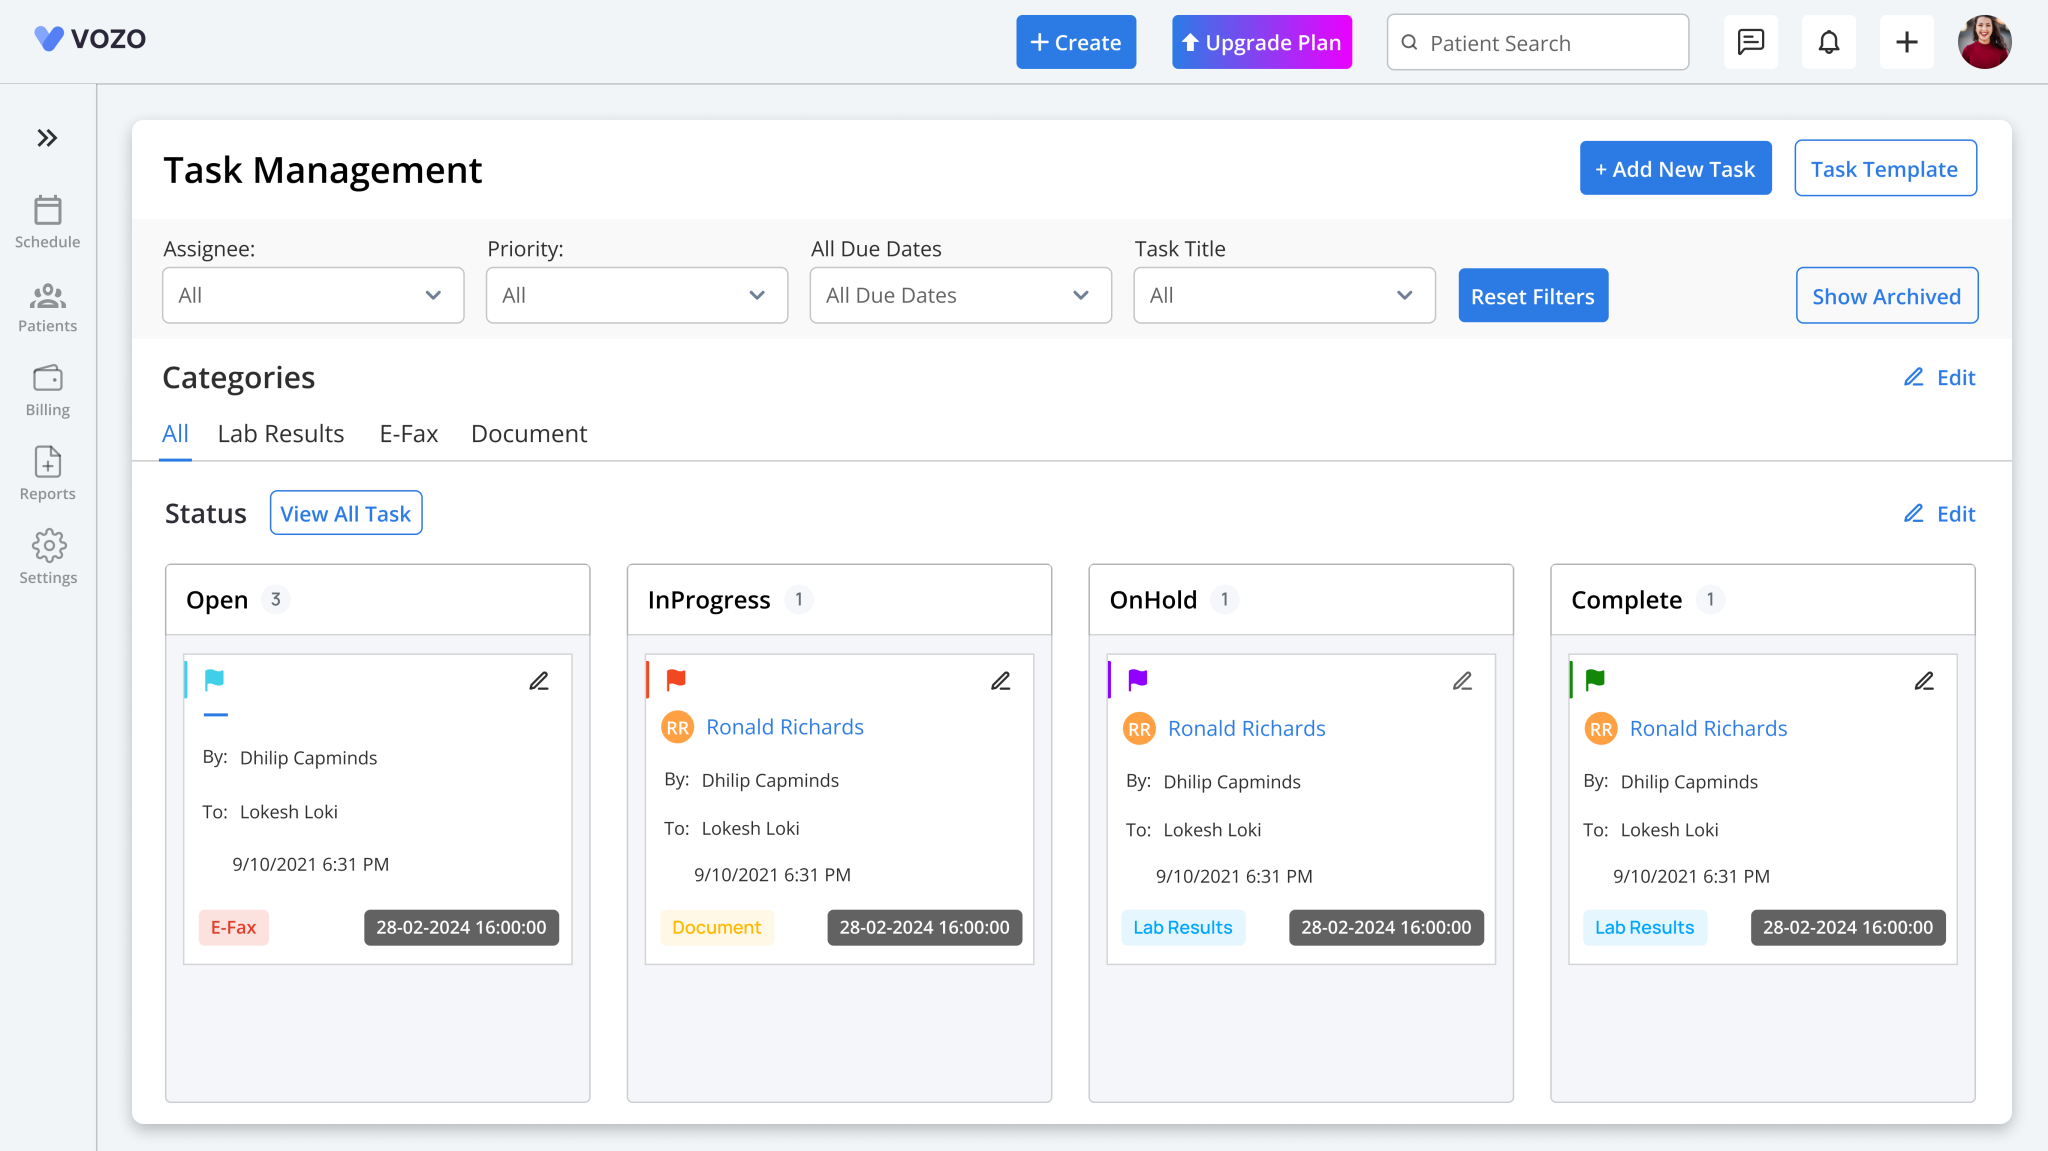Open the messages chat icon
Viewport: 2048px width, 1151px height.
[x=1750, y=42]
